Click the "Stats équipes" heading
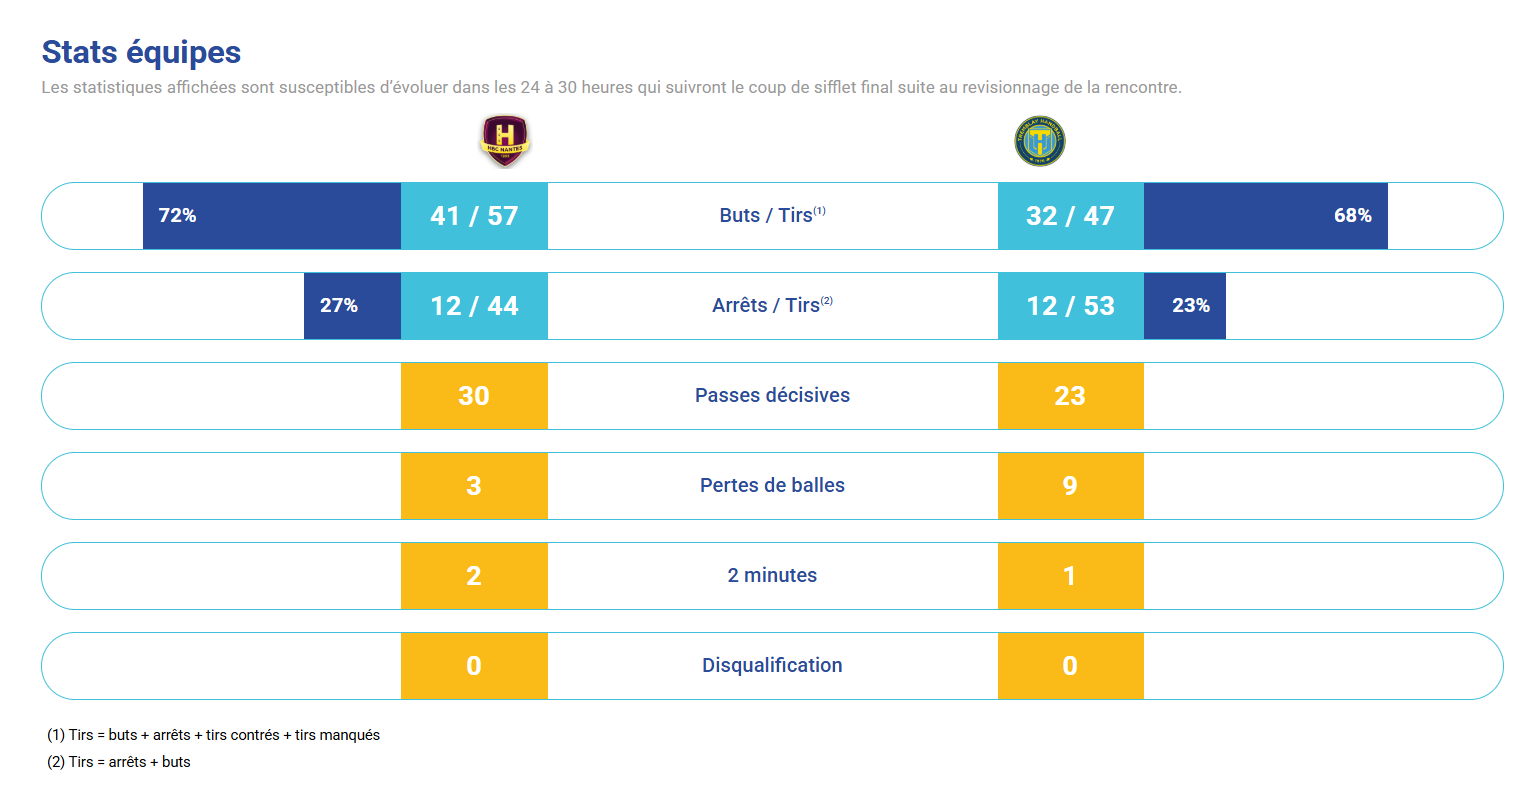The width and height of the screenshot is (1532, 798). click(x=141, y=52)
